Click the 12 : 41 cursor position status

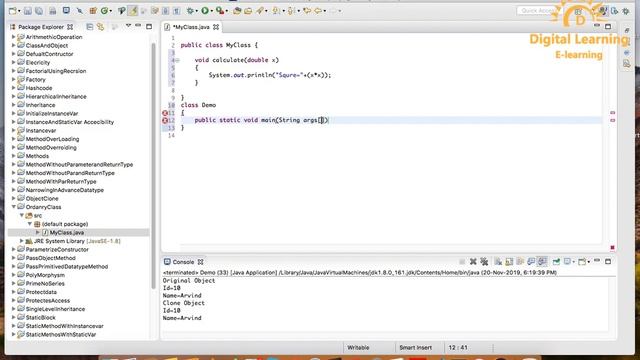pyautogui.click(x=458, y=348)
